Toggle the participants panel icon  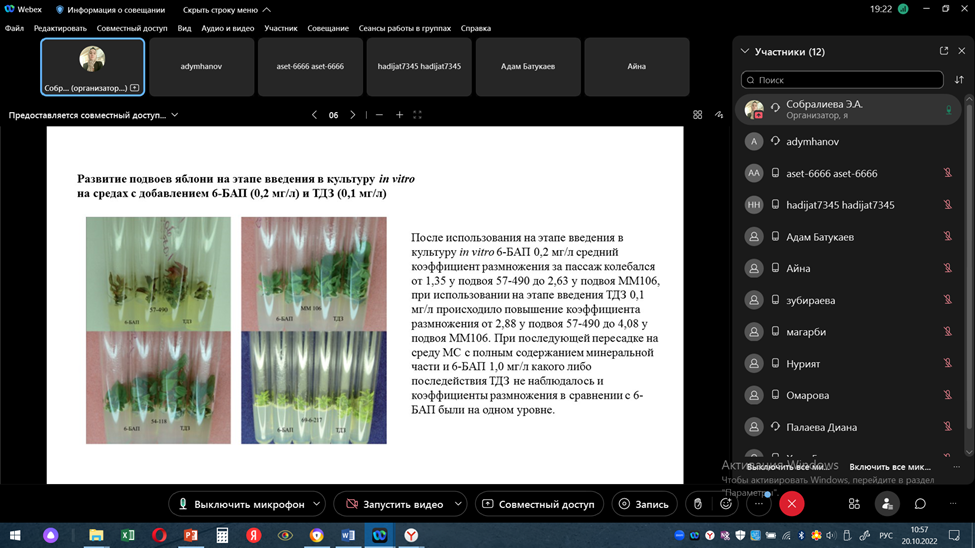[887, 504]
